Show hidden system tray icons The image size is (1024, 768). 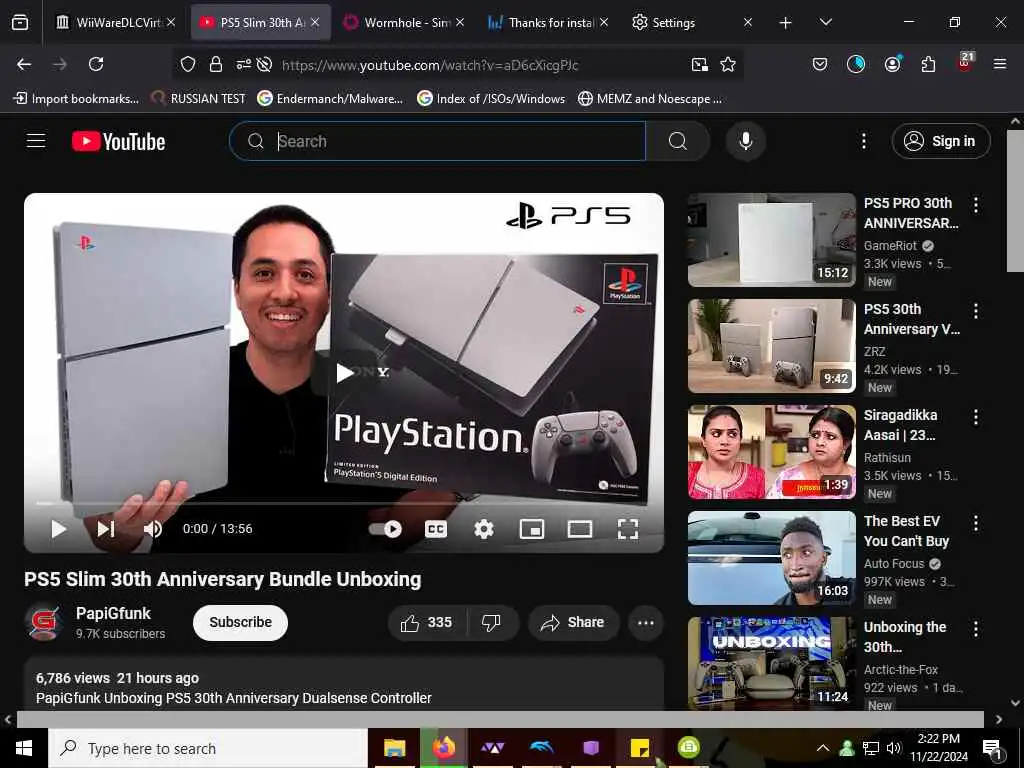click(823, 748)
